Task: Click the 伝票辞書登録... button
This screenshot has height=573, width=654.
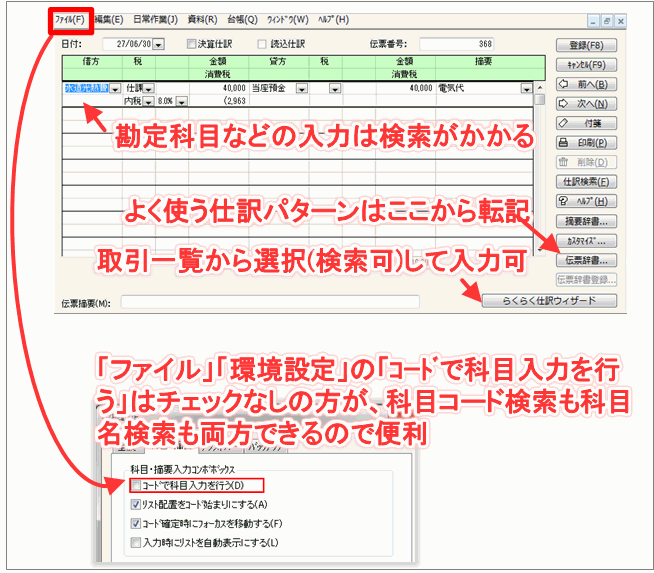Action: pos(586,280)
